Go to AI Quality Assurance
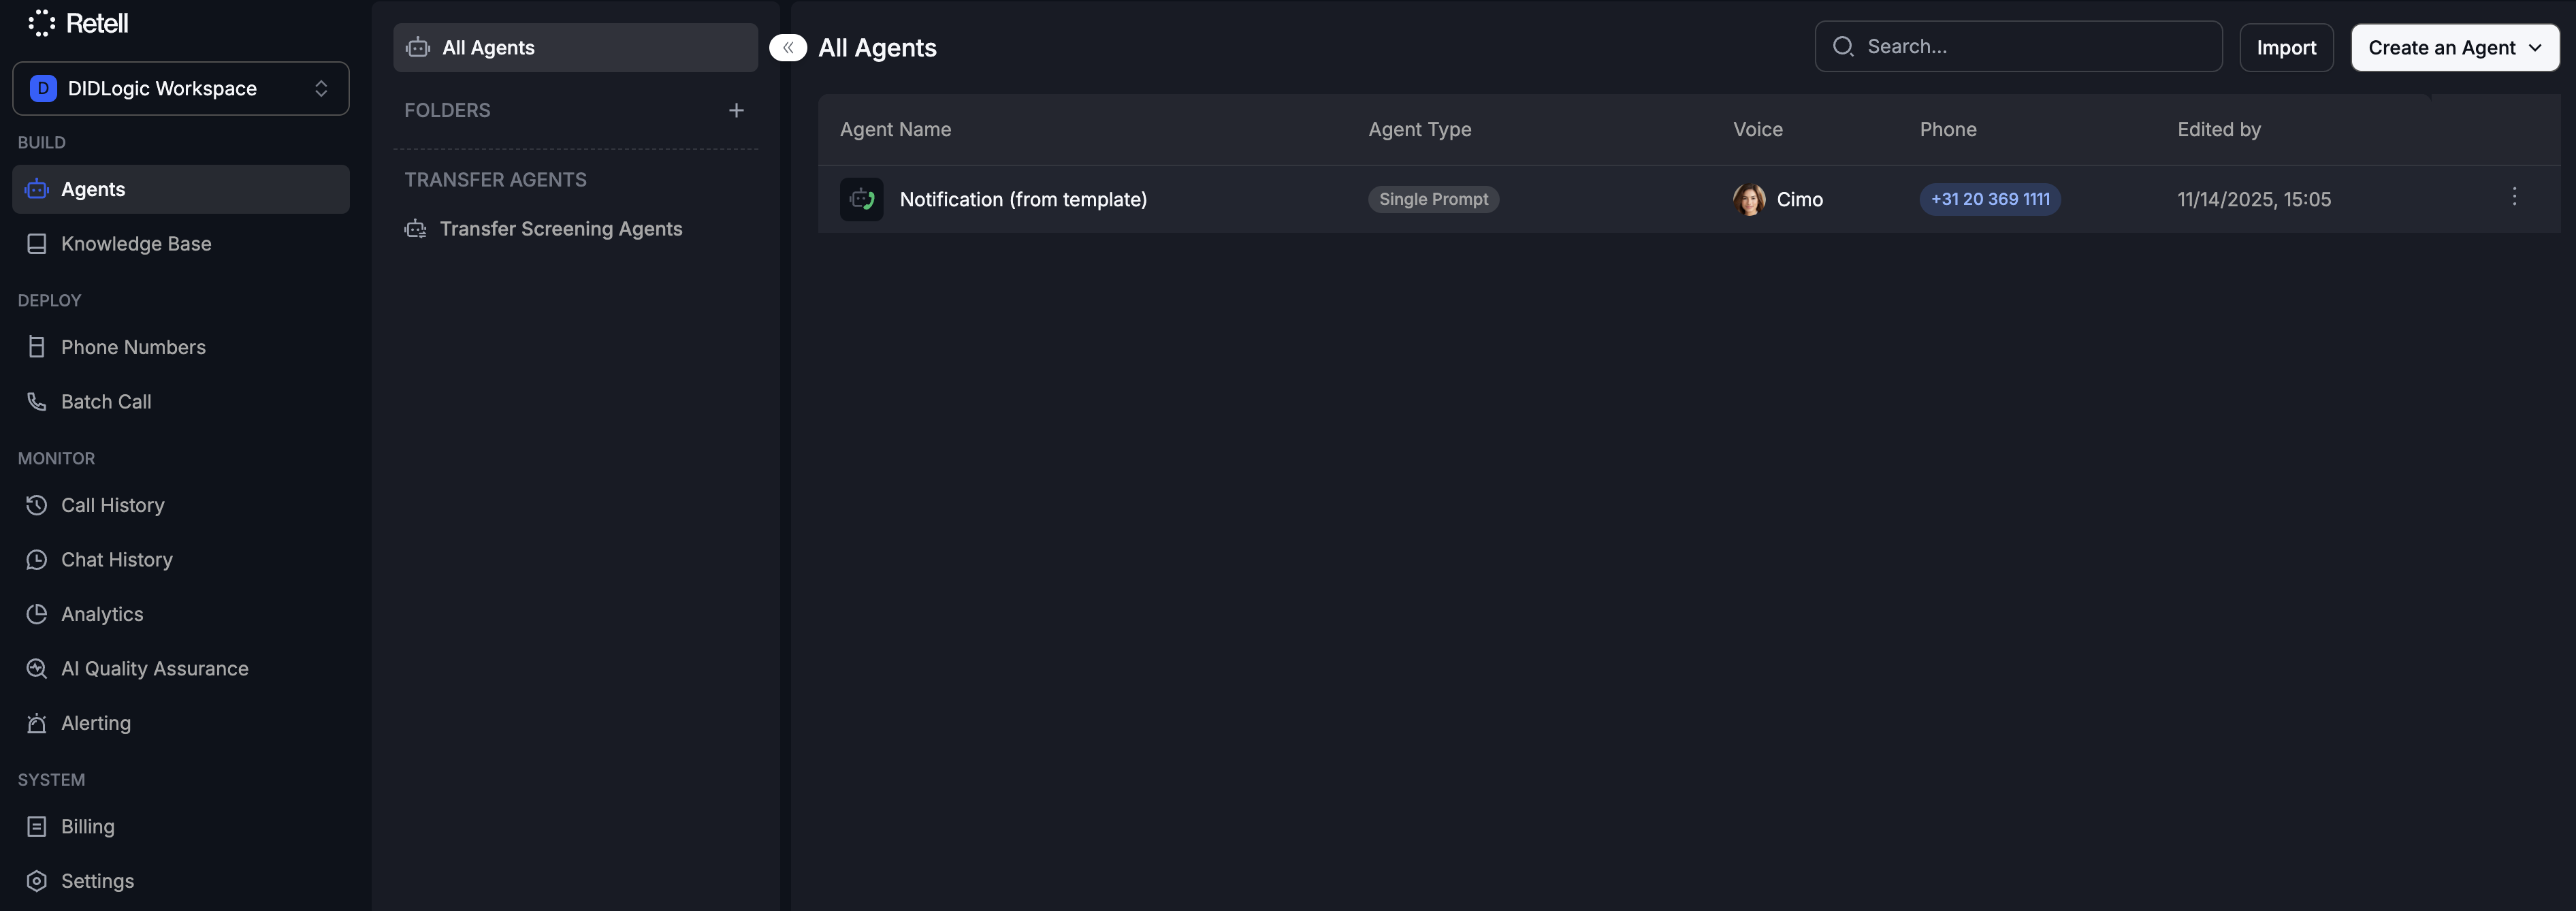 tap(154, 669)
